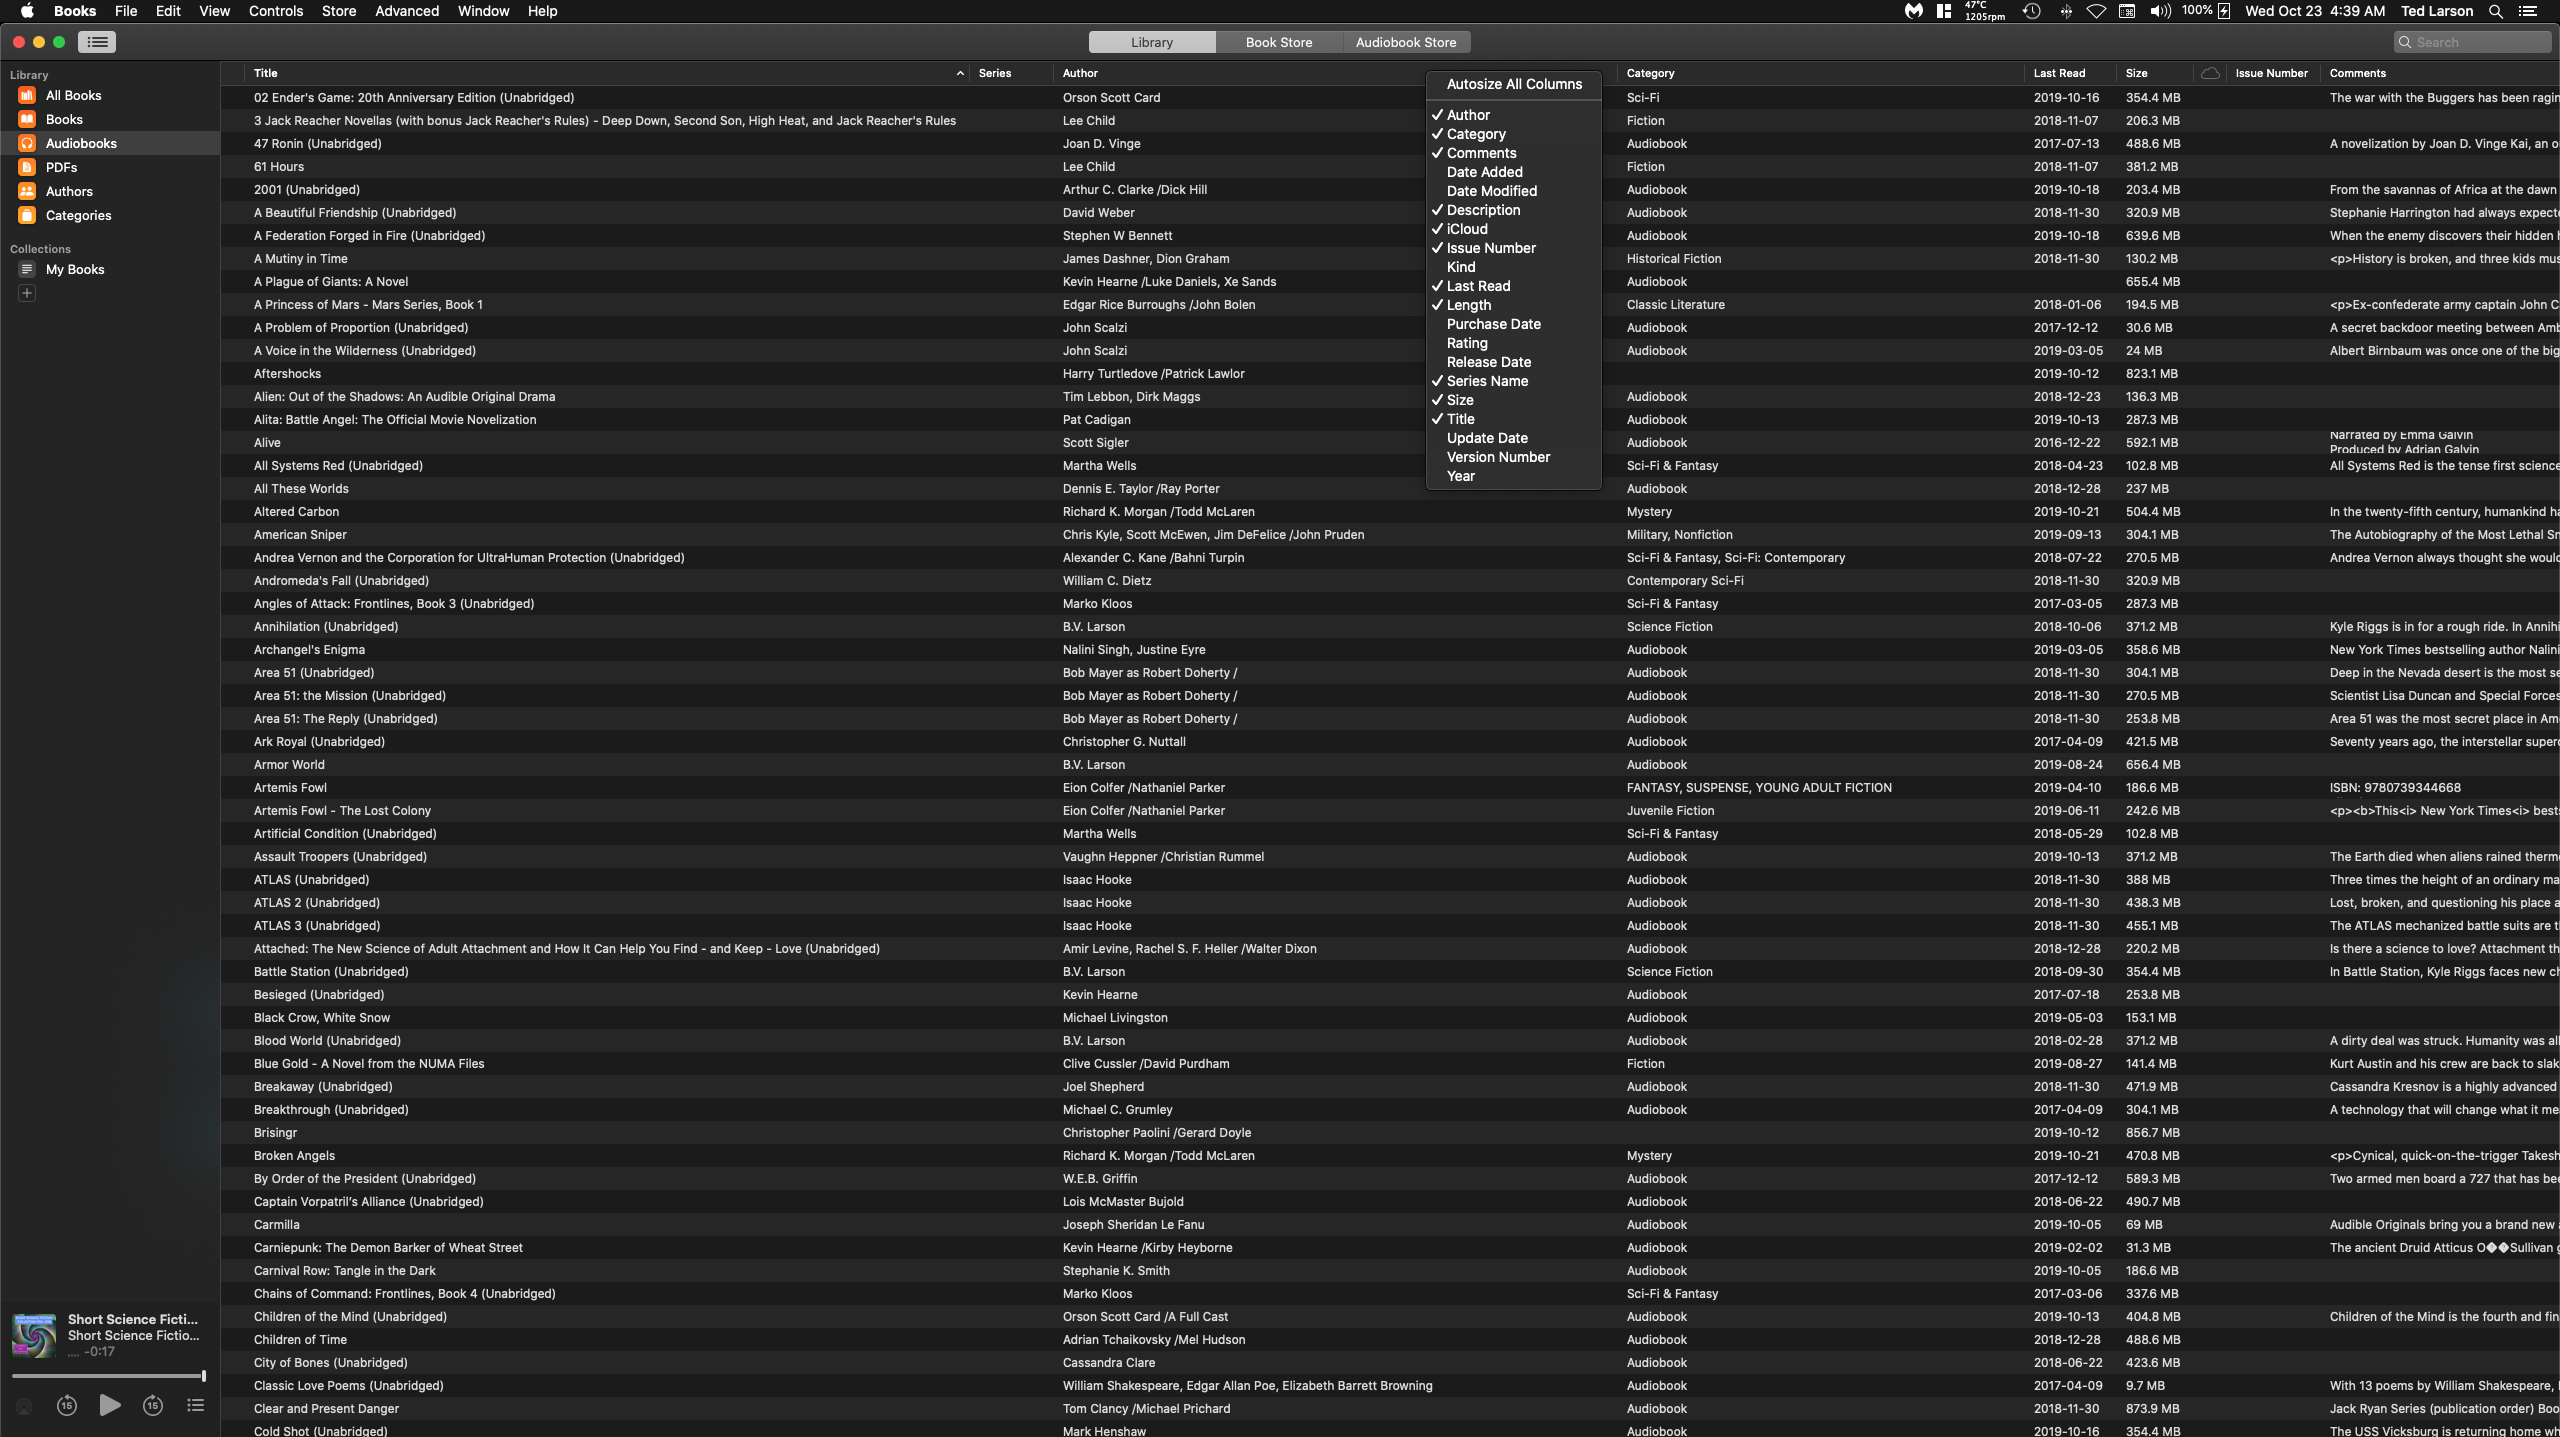
Task: Sort by Title column header arrow
Action: pyautogui.click(x=959, y=73)
